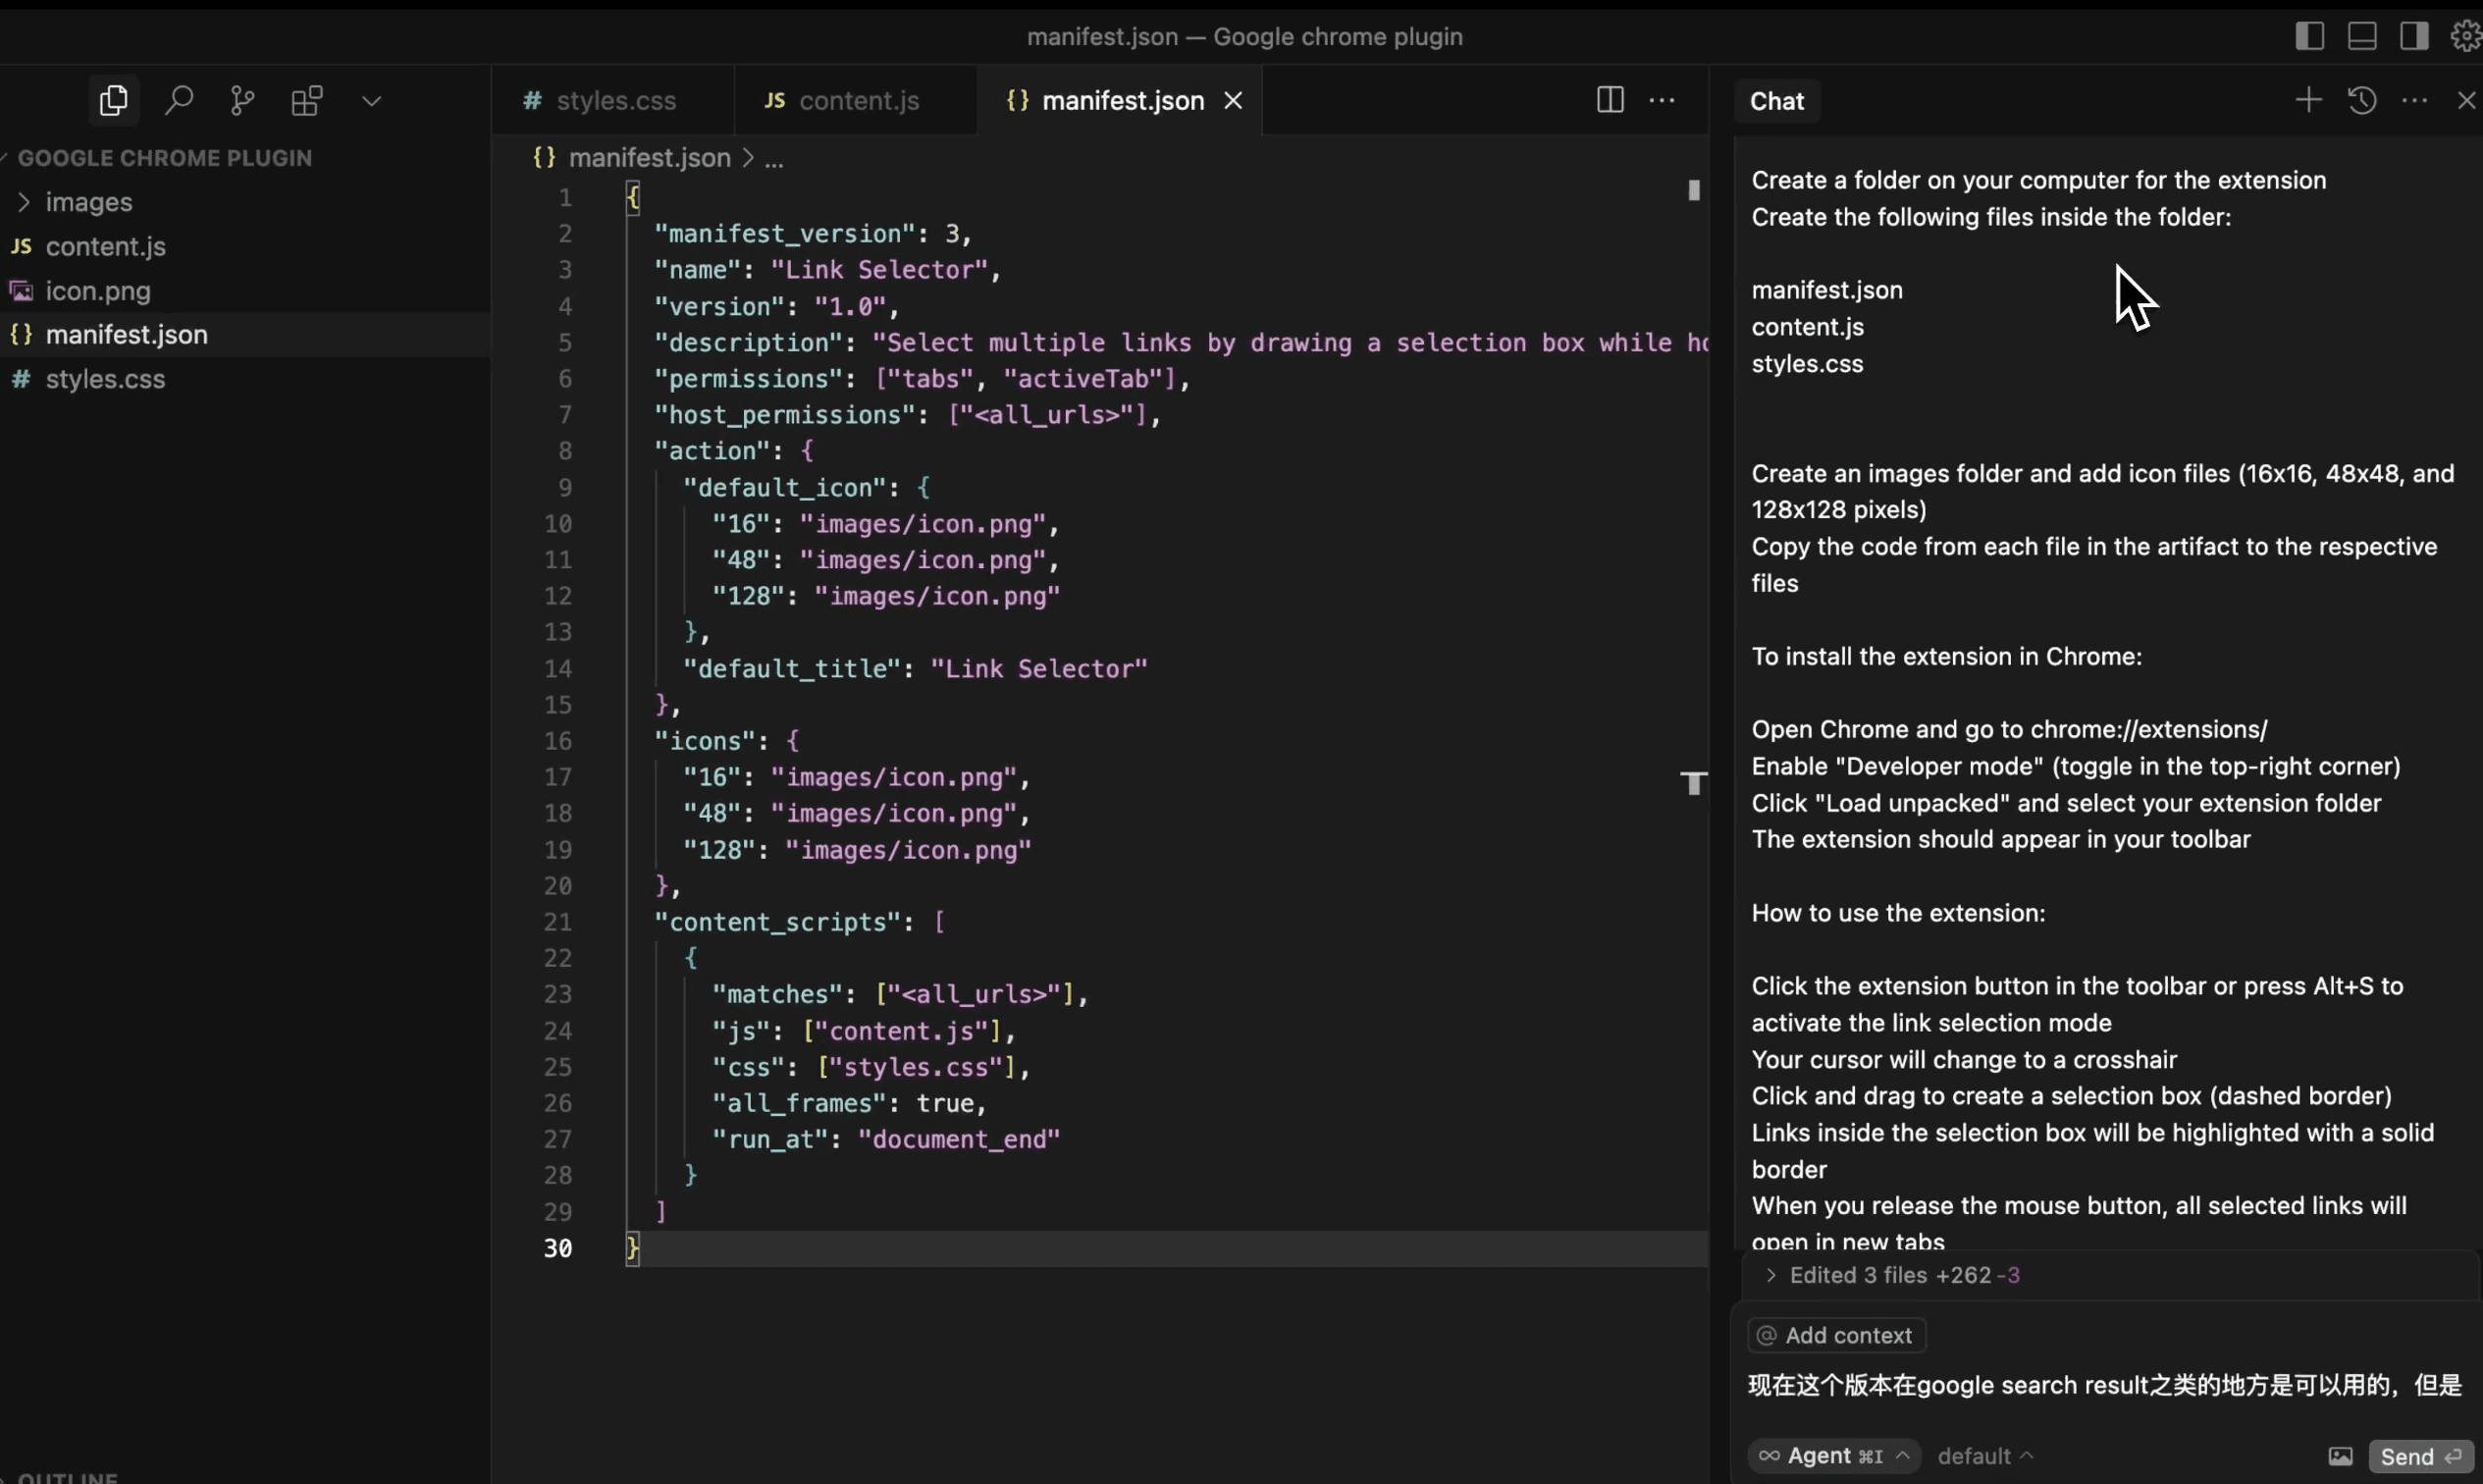Viewport: 2483px width, 1484px height.
Task: Attach an image with the picture icon
Action: tap(2340, 1456)
